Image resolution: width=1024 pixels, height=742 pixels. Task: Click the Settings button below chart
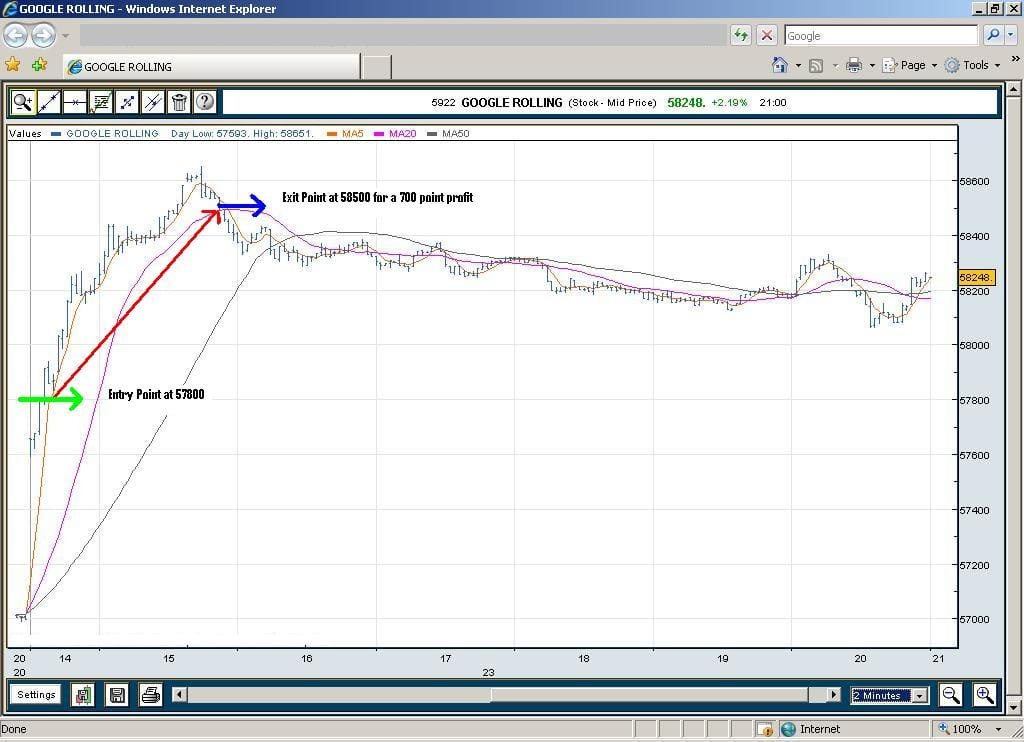tap(36, 694)
